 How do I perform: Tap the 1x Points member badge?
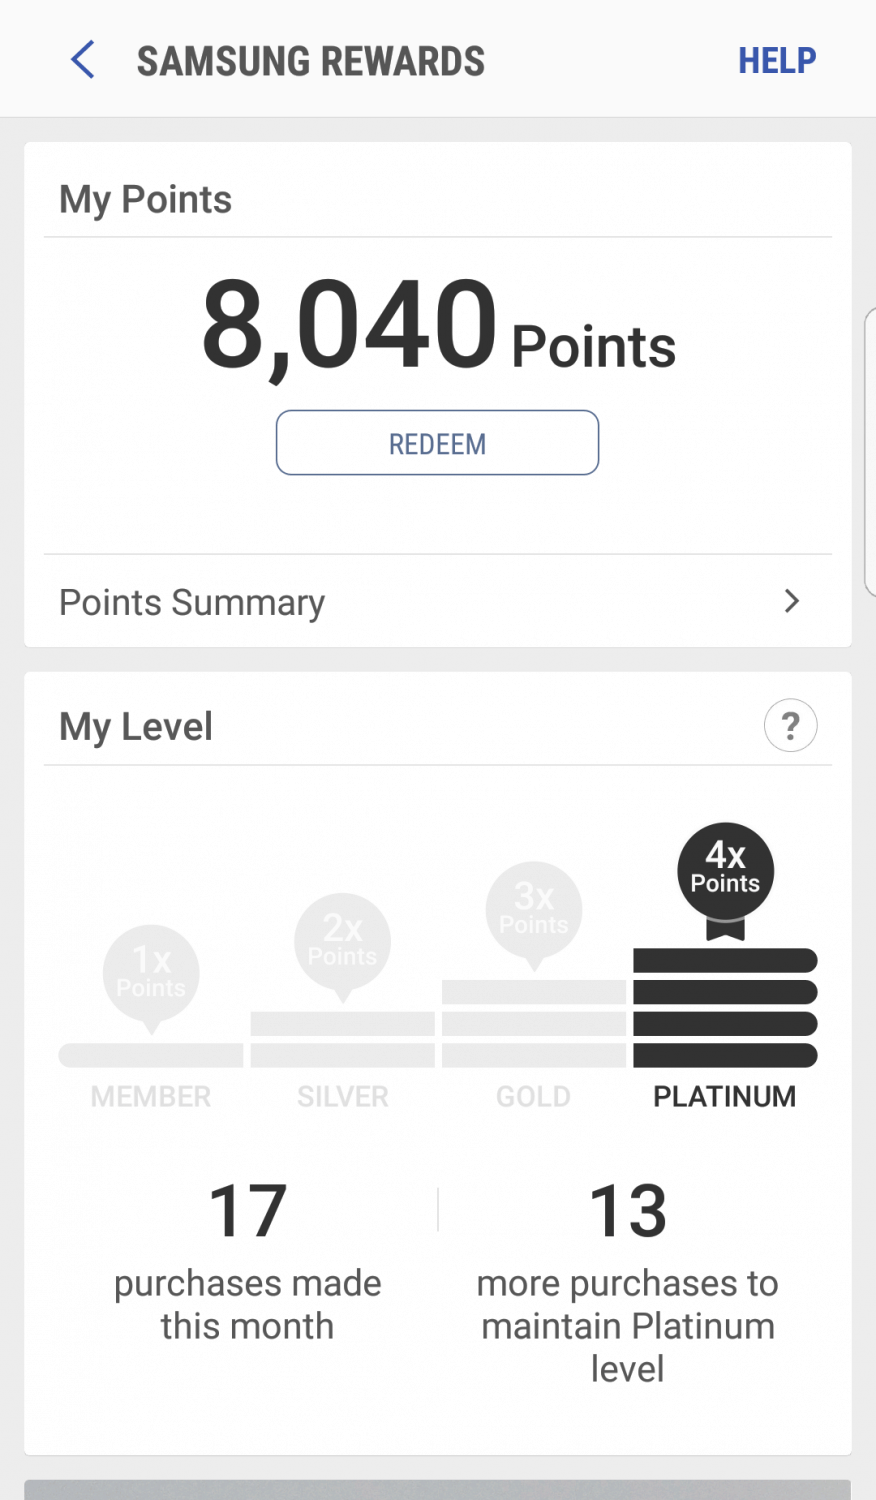click(x=151, y=974)
